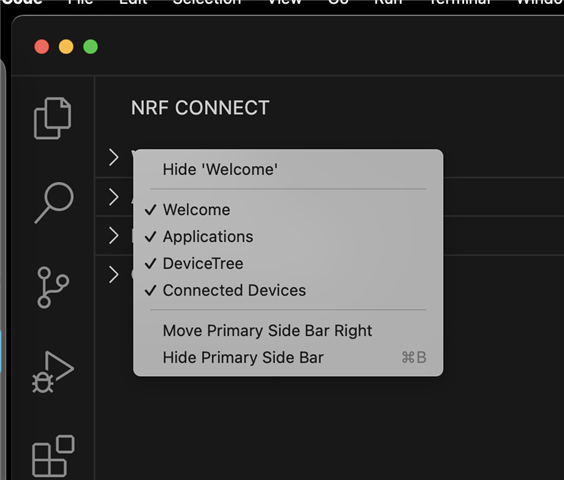Expand the first sidebar section chevron

coord(114,158)
